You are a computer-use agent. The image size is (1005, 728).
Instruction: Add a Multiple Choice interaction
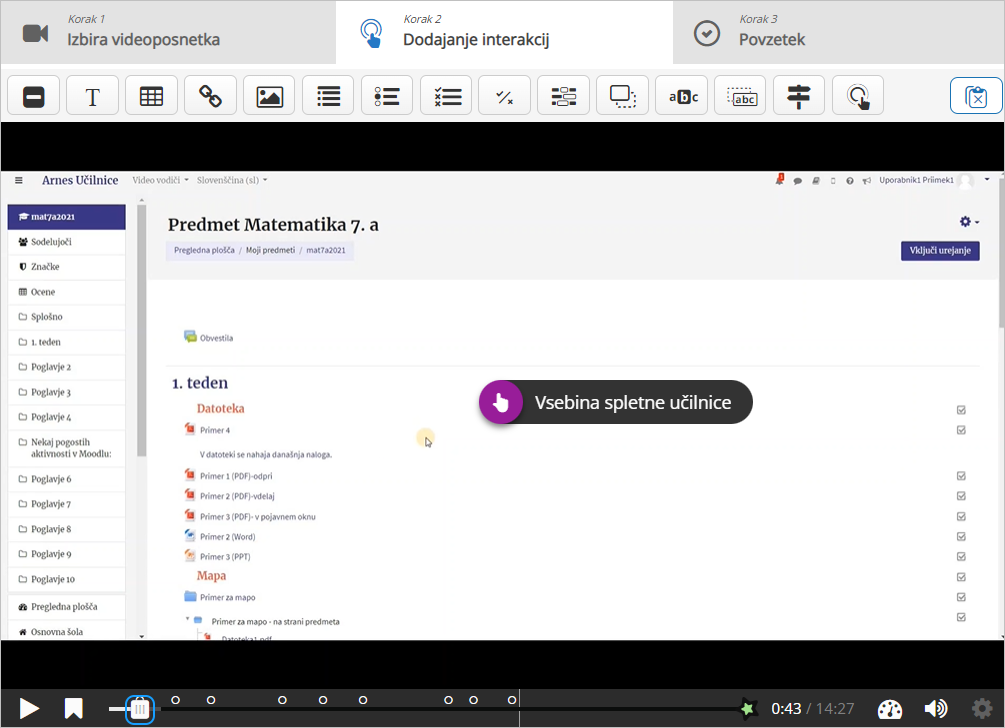click(x=446, y=95)
